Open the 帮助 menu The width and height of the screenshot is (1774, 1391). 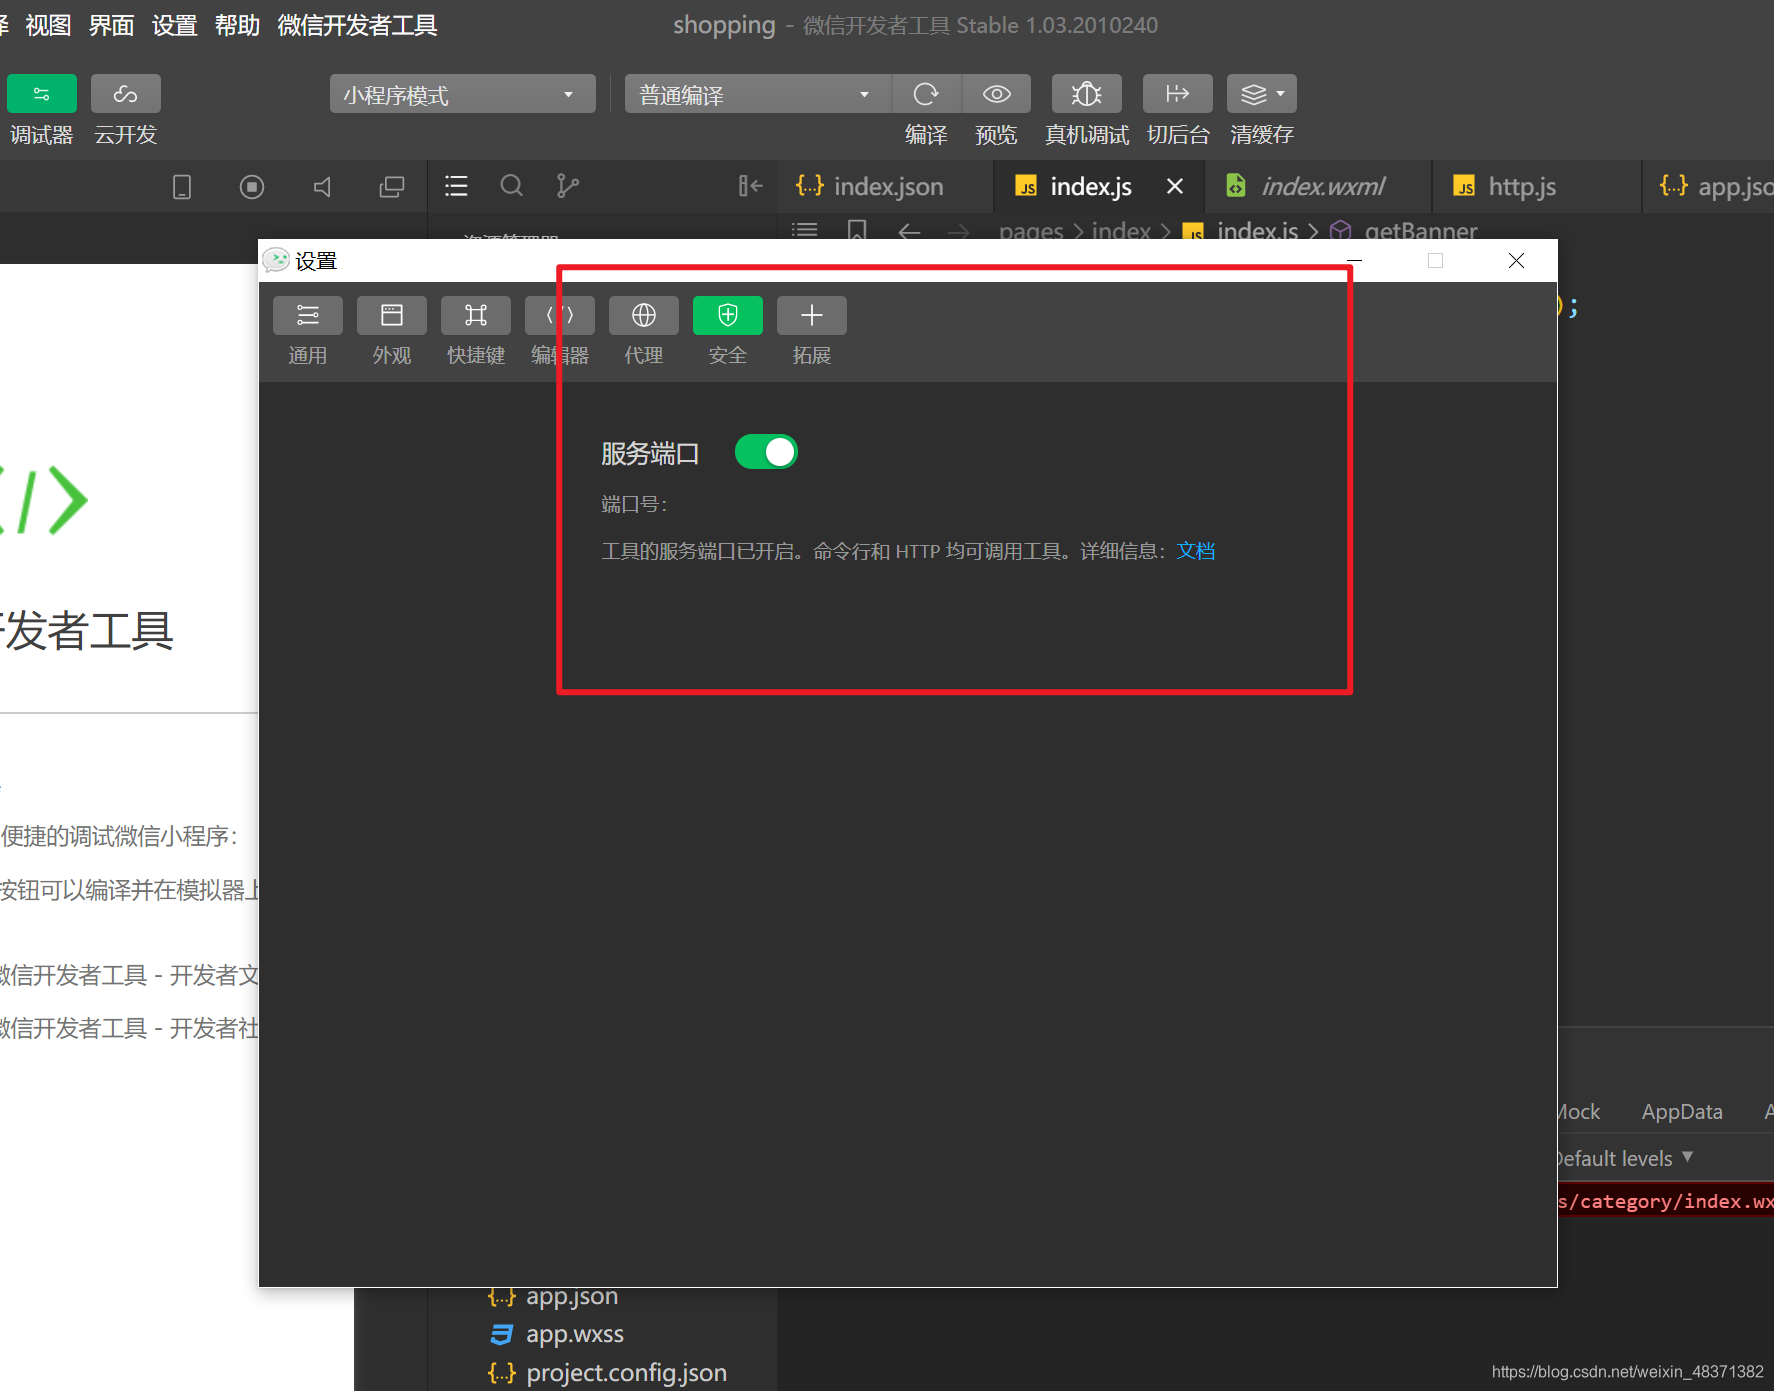(x=237, y=25)
